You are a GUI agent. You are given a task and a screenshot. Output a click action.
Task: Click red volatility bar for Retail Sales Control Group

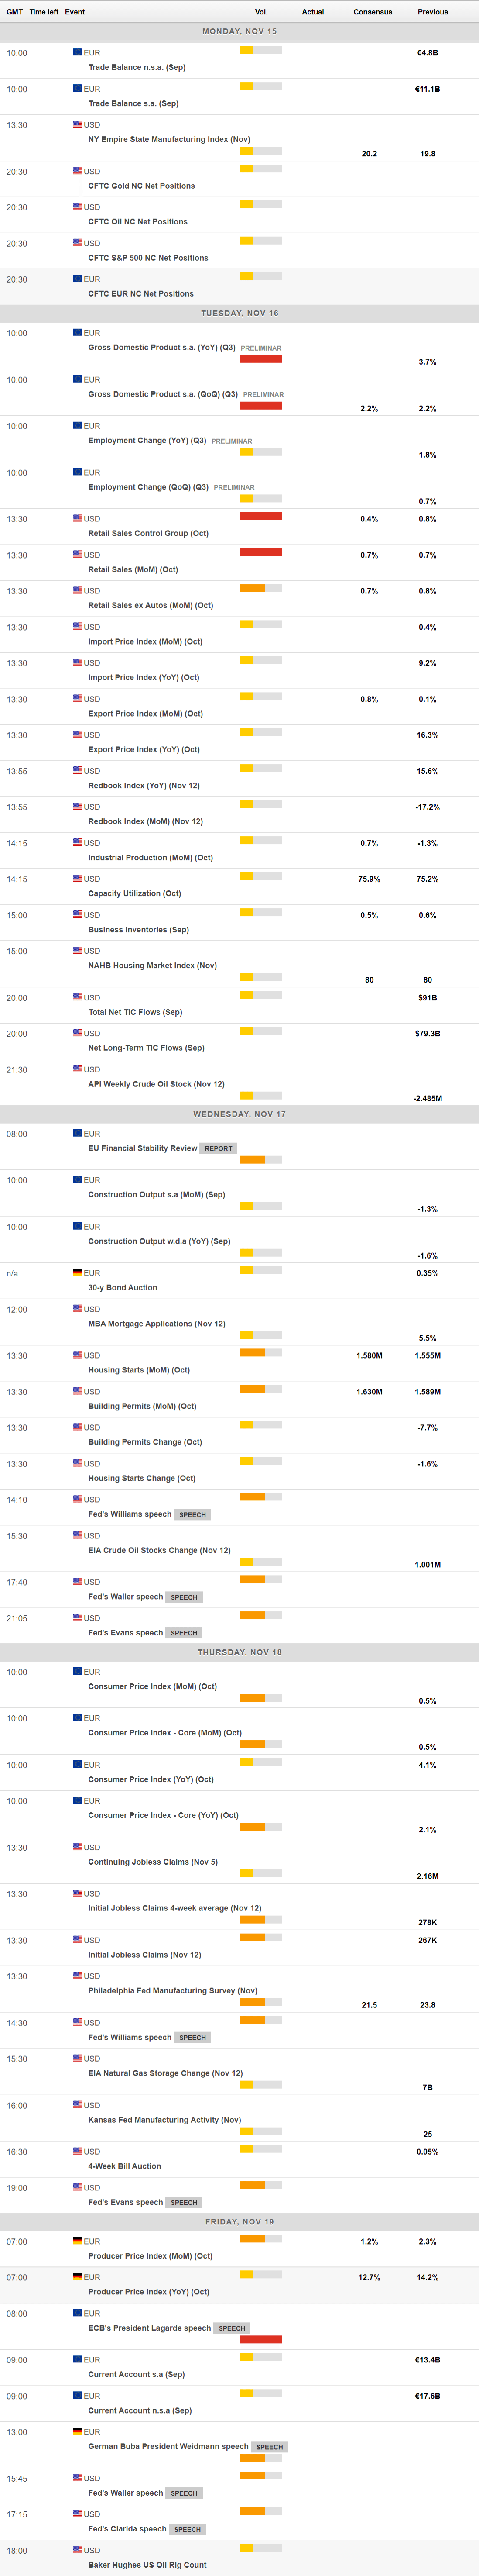coord(260,516)
